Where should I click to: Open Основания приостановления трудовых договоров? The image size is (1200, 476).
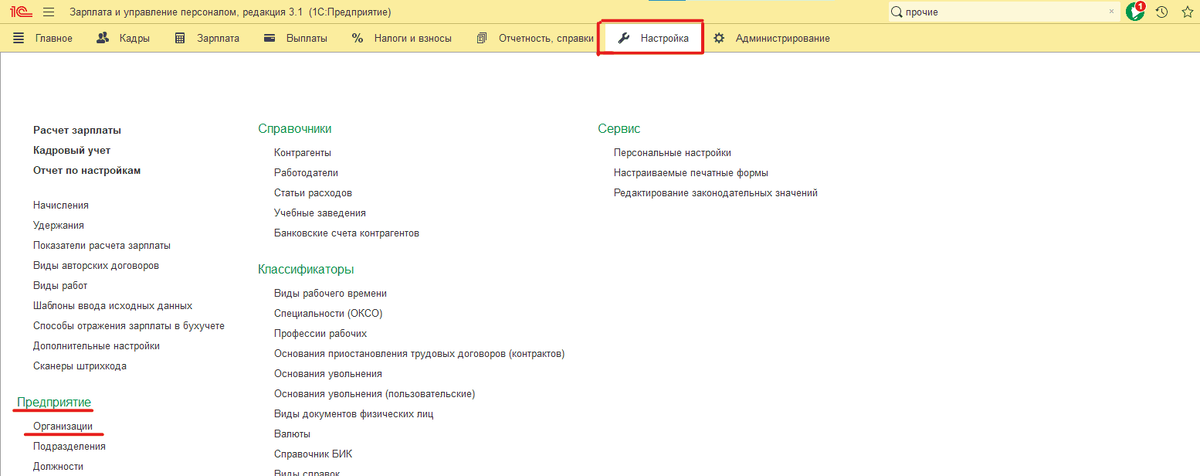[x=420, y=354]
